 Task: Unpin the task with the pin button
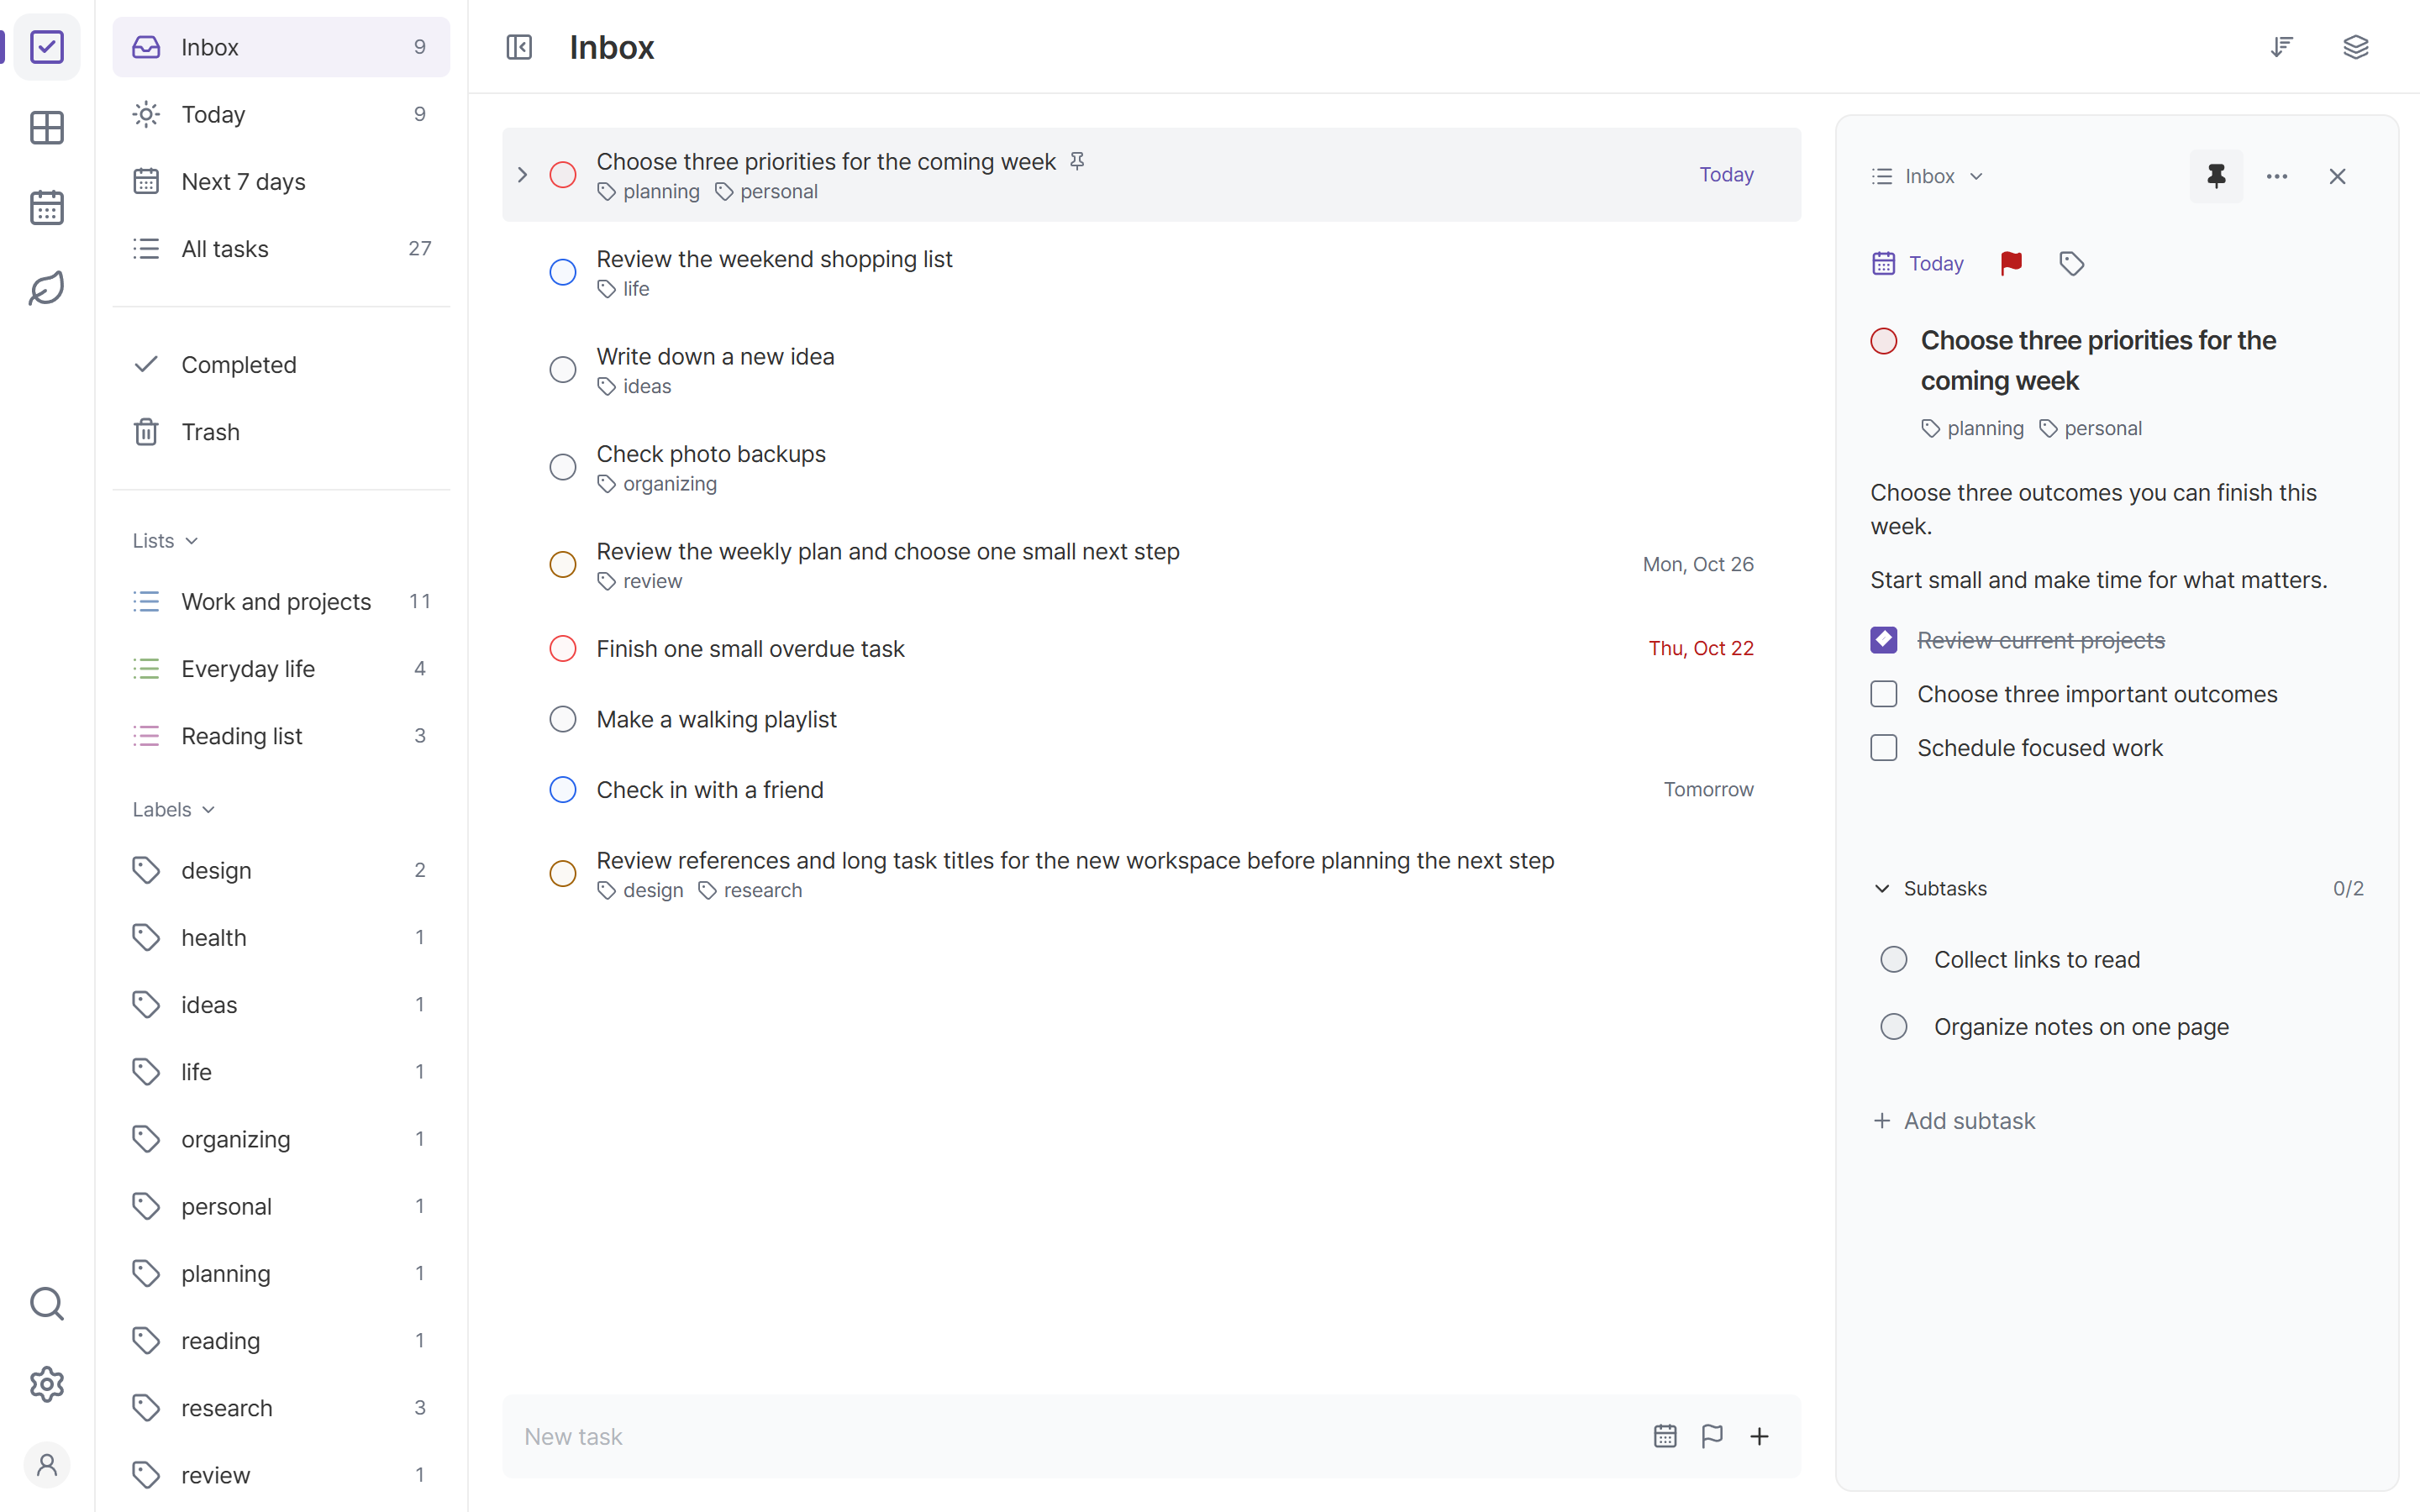(2216, 176)
